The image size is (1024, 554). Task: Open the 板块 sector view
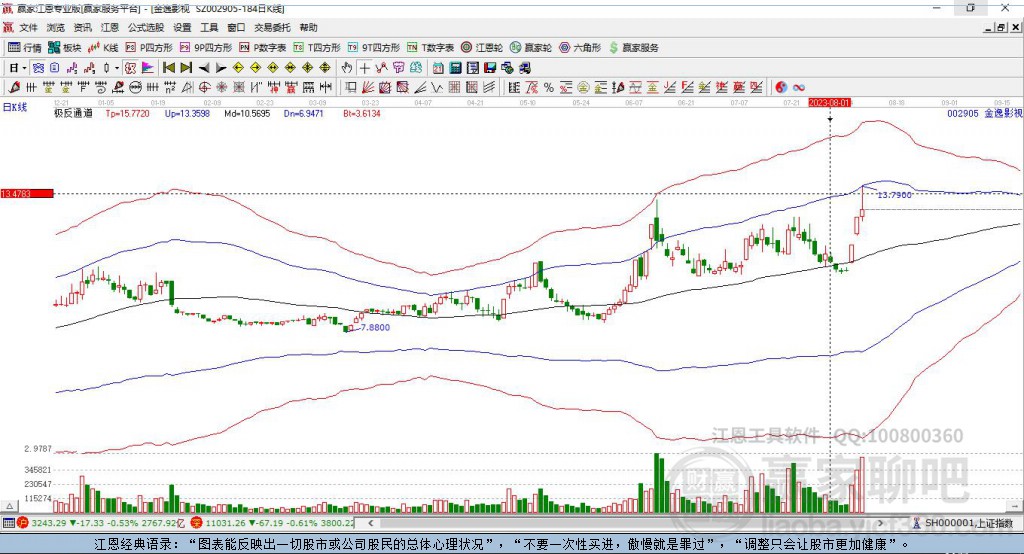click(x=65, y=48)
